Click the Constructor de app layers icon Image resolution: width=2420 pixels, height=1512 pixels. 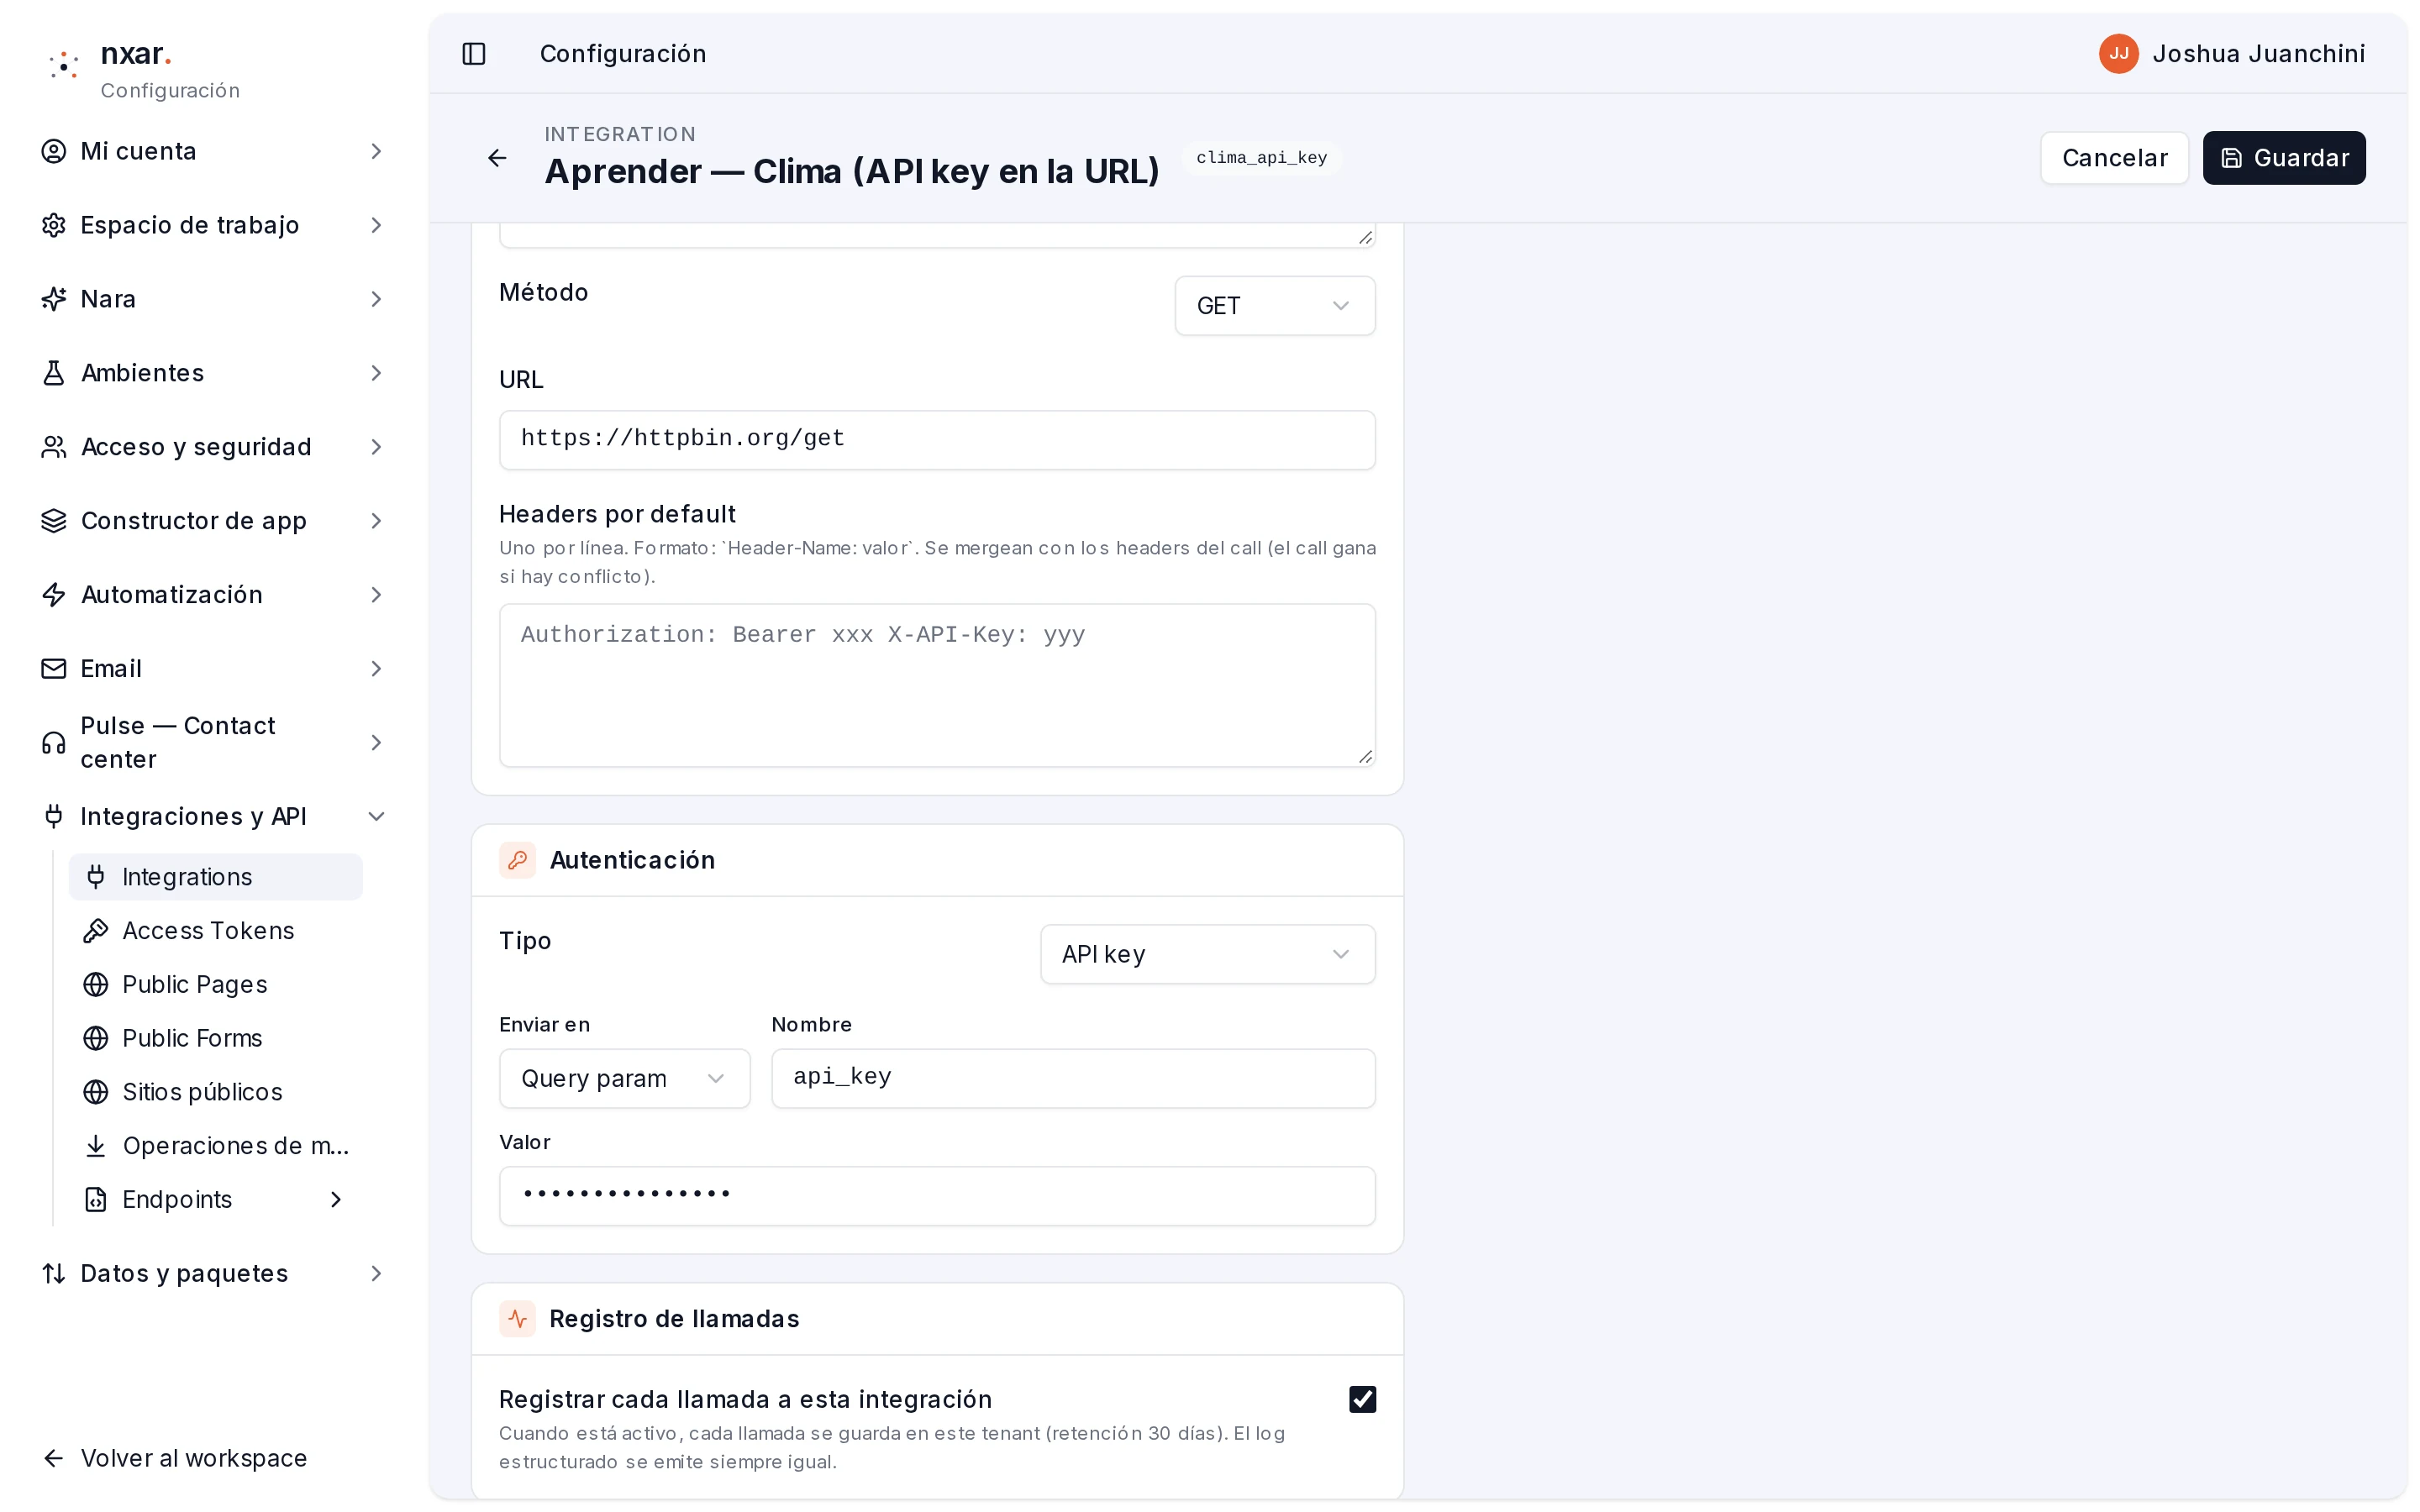(54, 521)
